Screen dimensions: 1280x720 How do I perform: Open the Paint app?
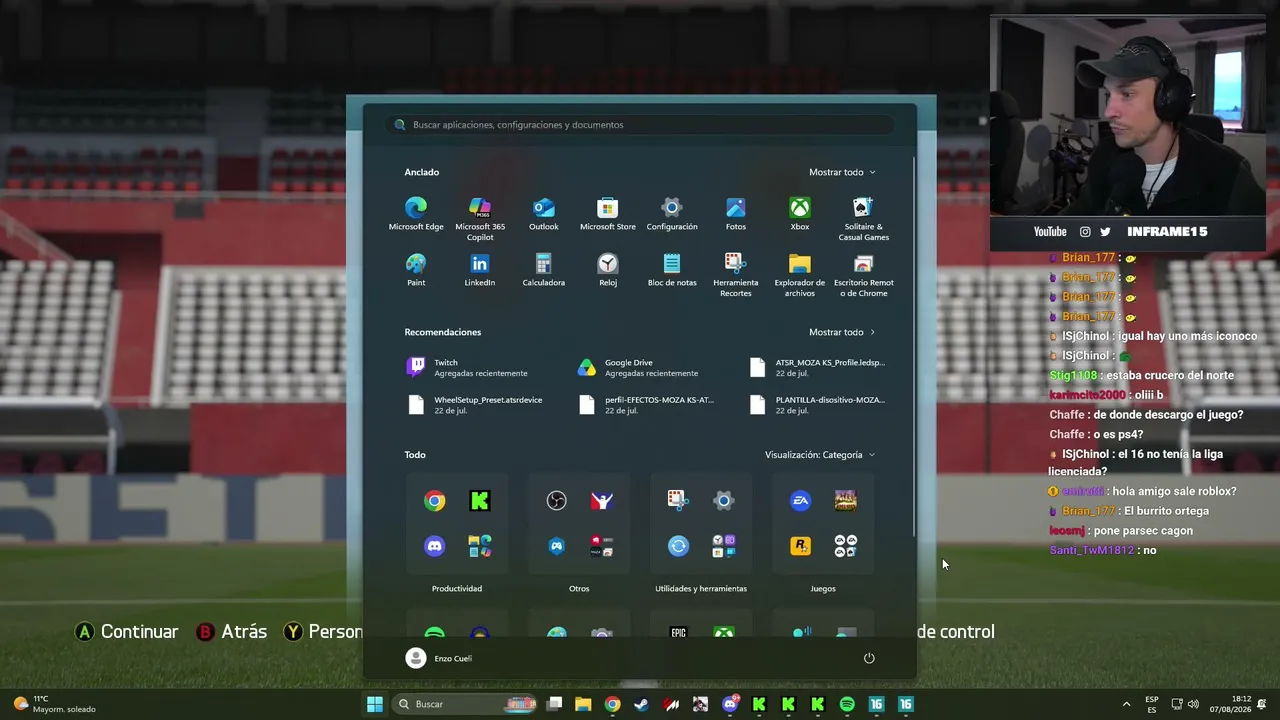tap(416, 270)
